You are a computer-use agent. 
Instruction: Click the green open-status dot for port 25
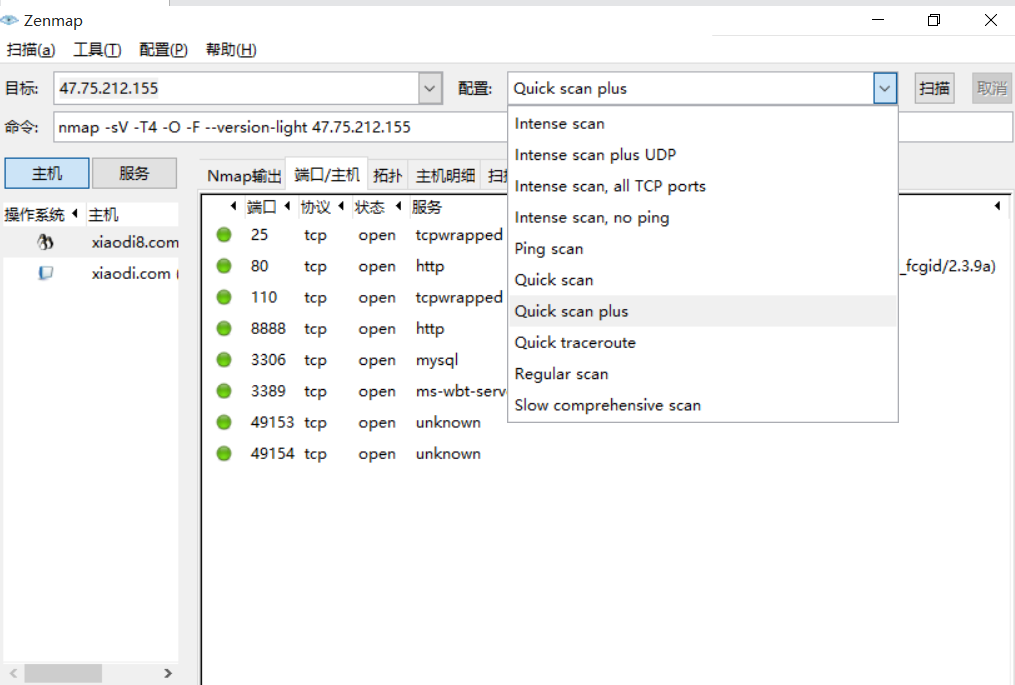click(224, 235)
